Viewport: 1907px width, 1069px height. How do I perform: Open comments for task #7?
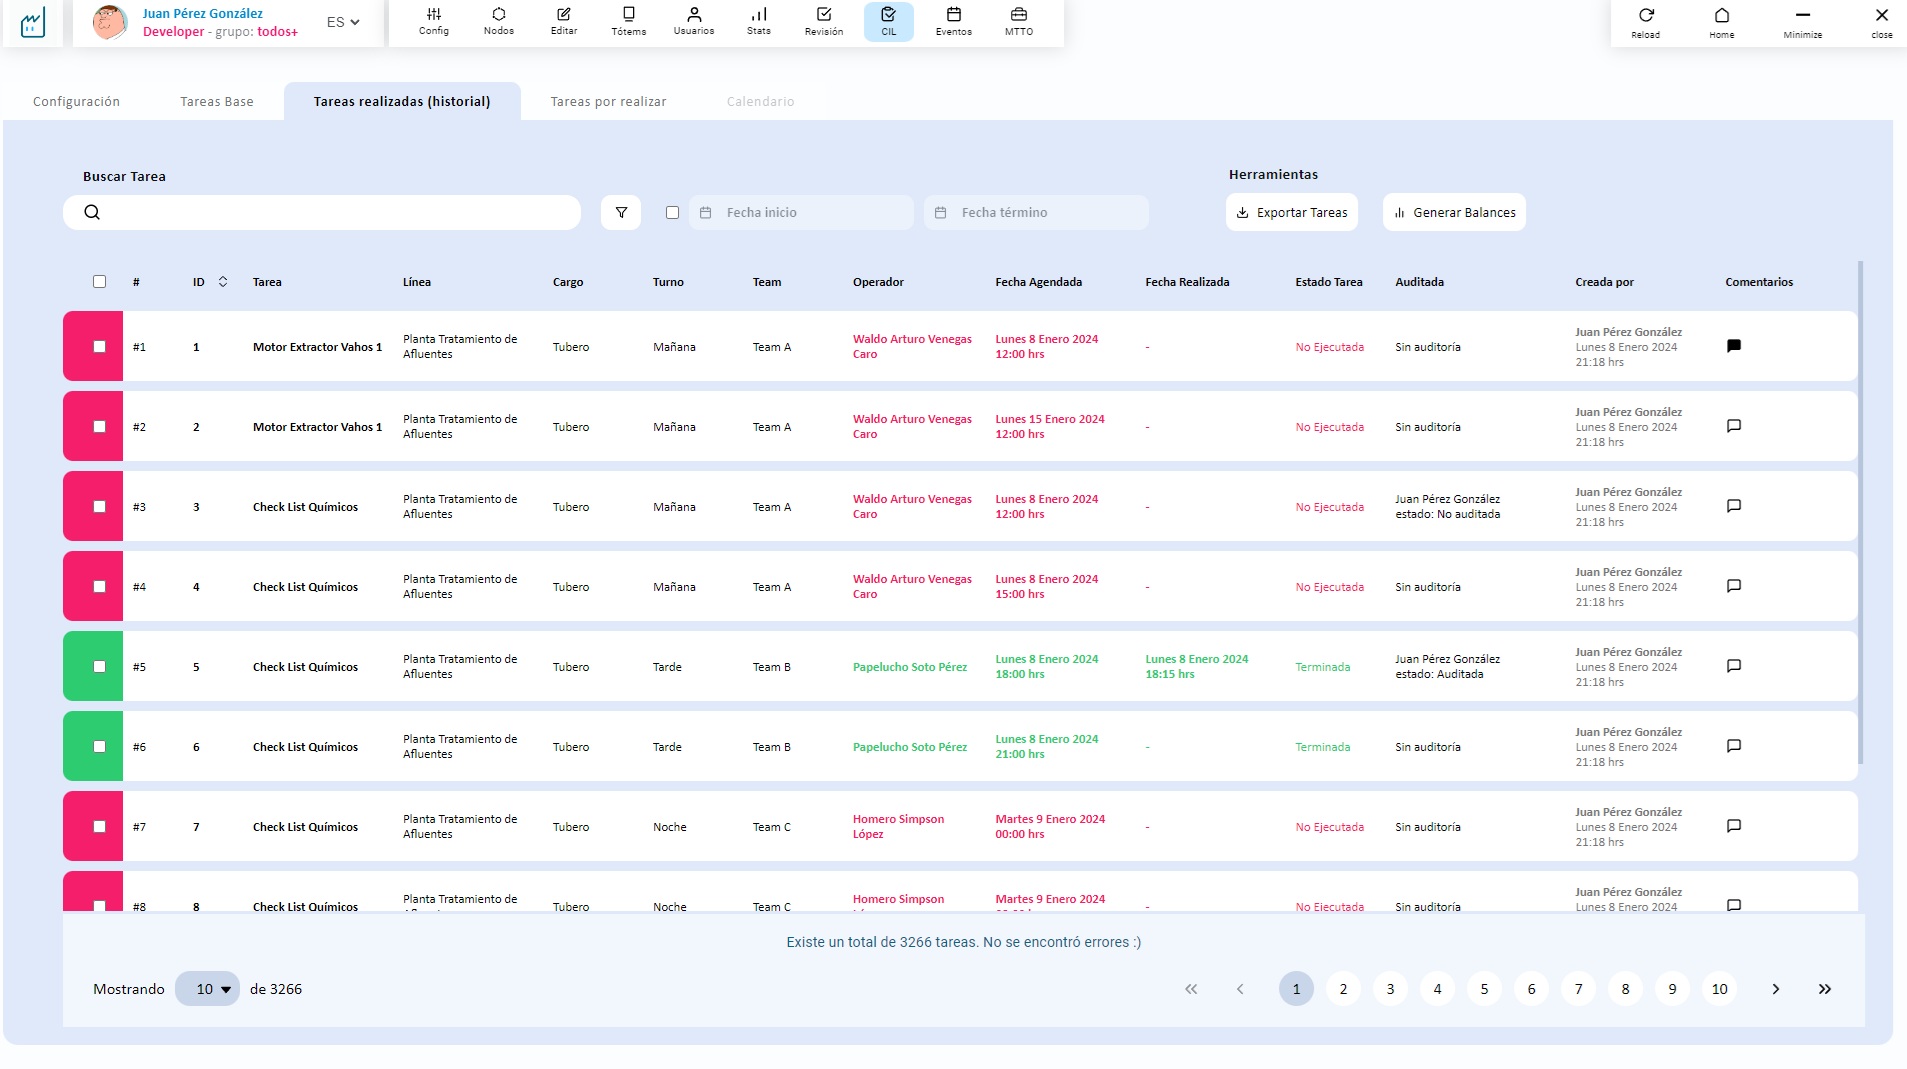click(x=1734, y=826)
